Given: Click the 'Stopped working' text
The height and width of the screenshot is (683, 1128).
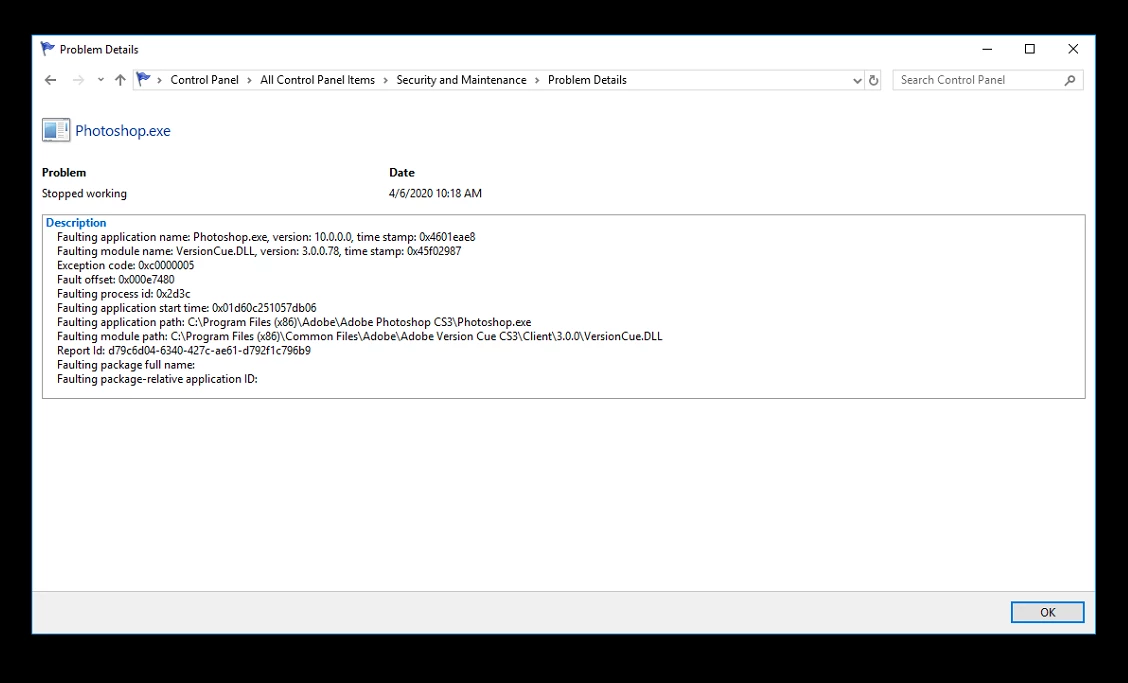Looking at the screenshot, I should pos(84,194).
